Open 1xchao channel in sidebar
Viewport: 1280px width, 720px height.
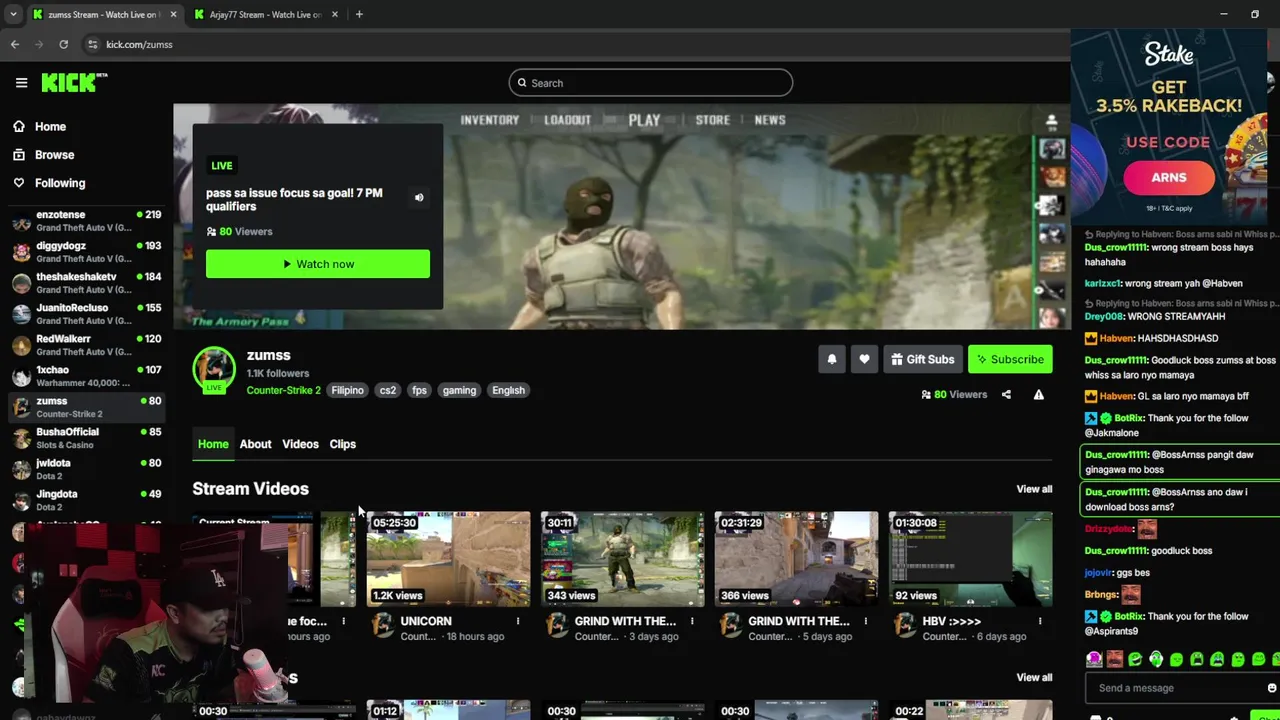point(86,376)
